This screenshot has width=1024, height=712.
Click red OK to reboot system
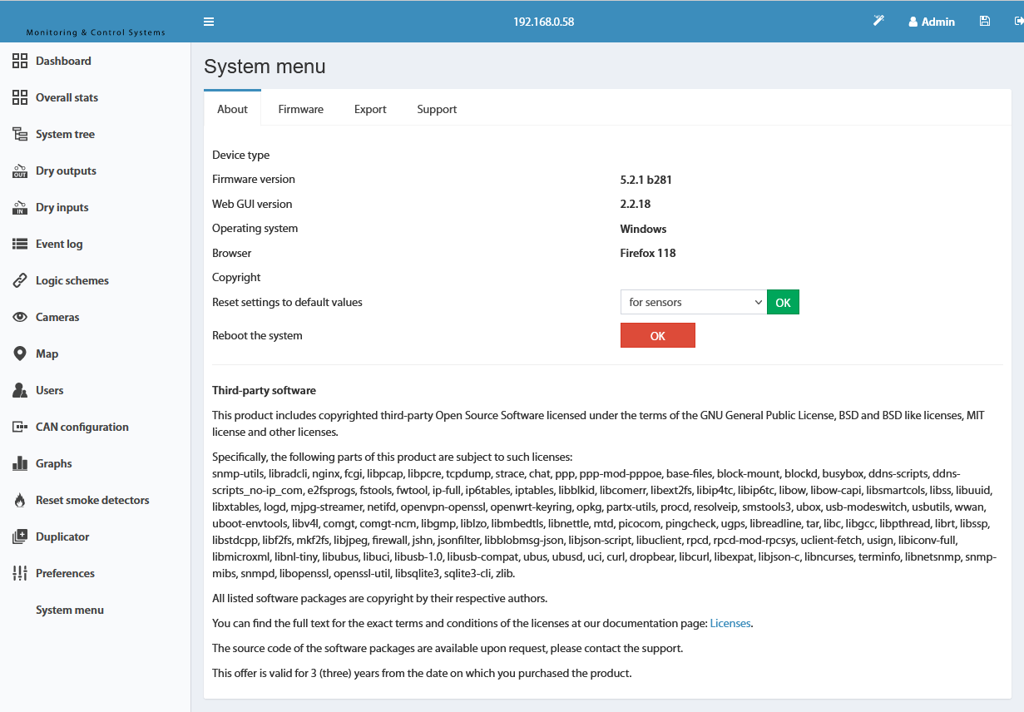click(x=658, y=335)
